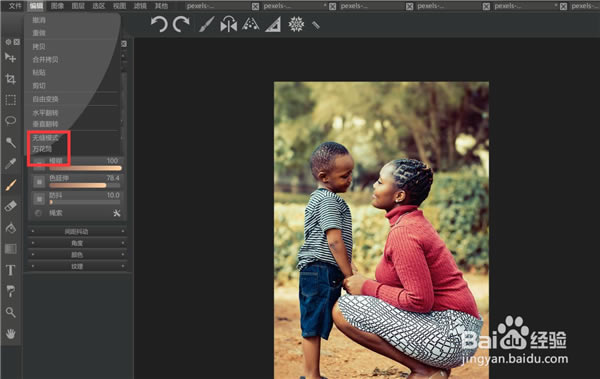Toggle the 绳索 round option

coord(38,213)
